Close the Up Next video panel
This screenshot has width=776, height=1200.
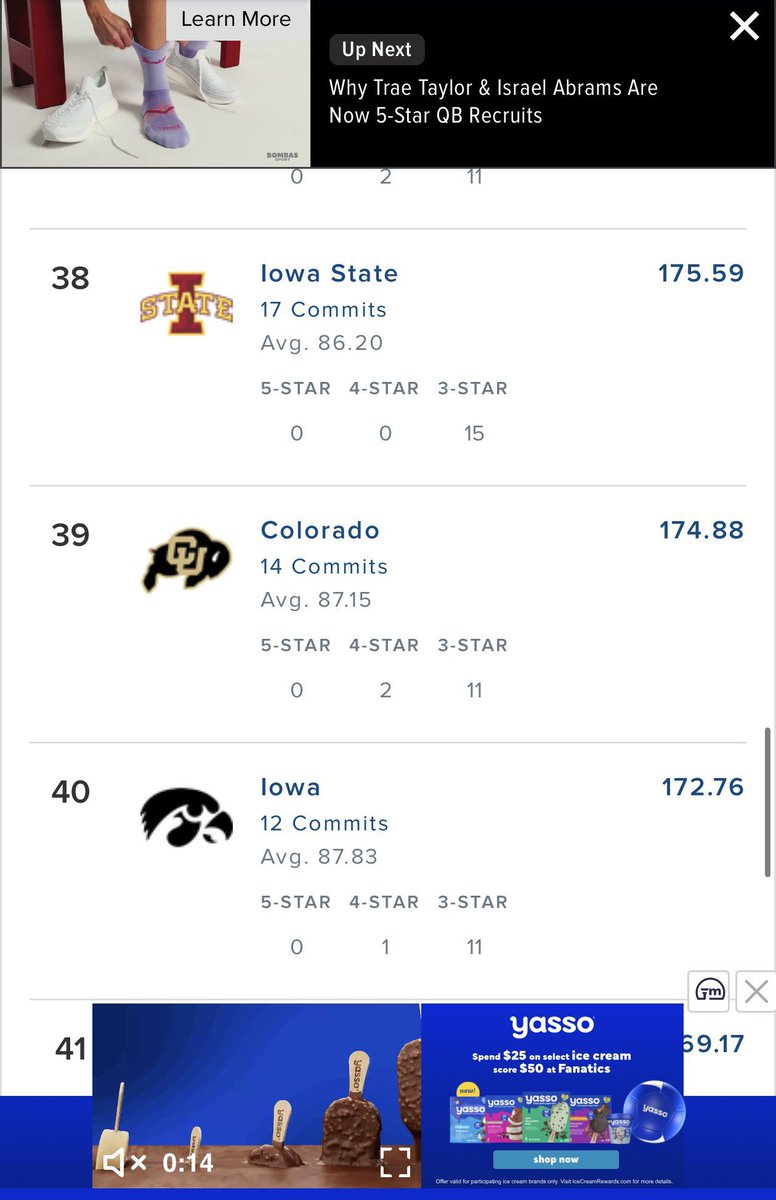tap(744, 26)
